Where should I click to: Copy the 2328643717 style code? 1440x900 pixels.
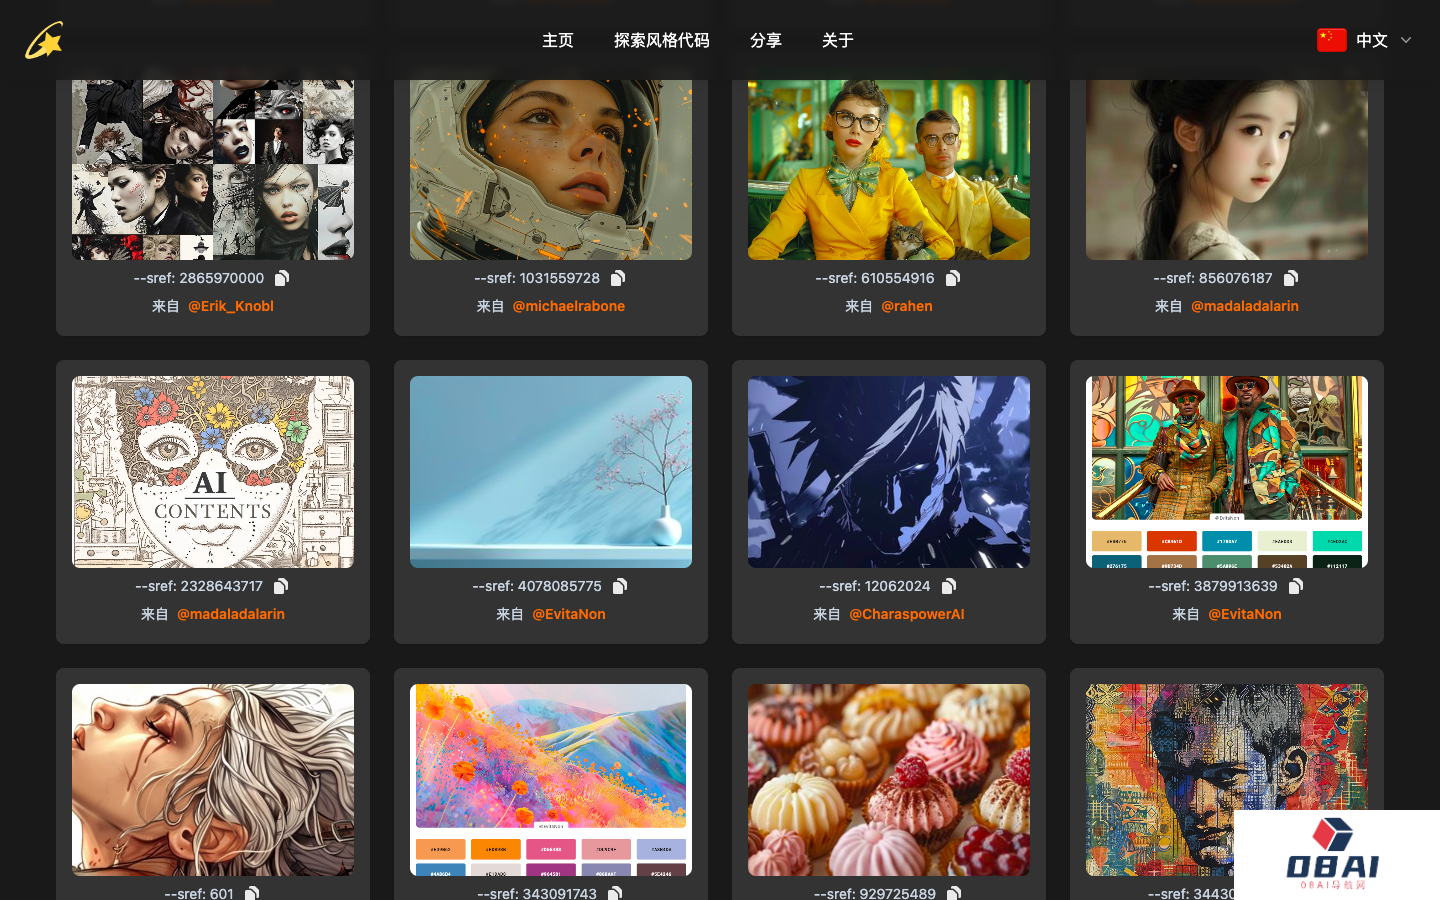pos(281,586)
